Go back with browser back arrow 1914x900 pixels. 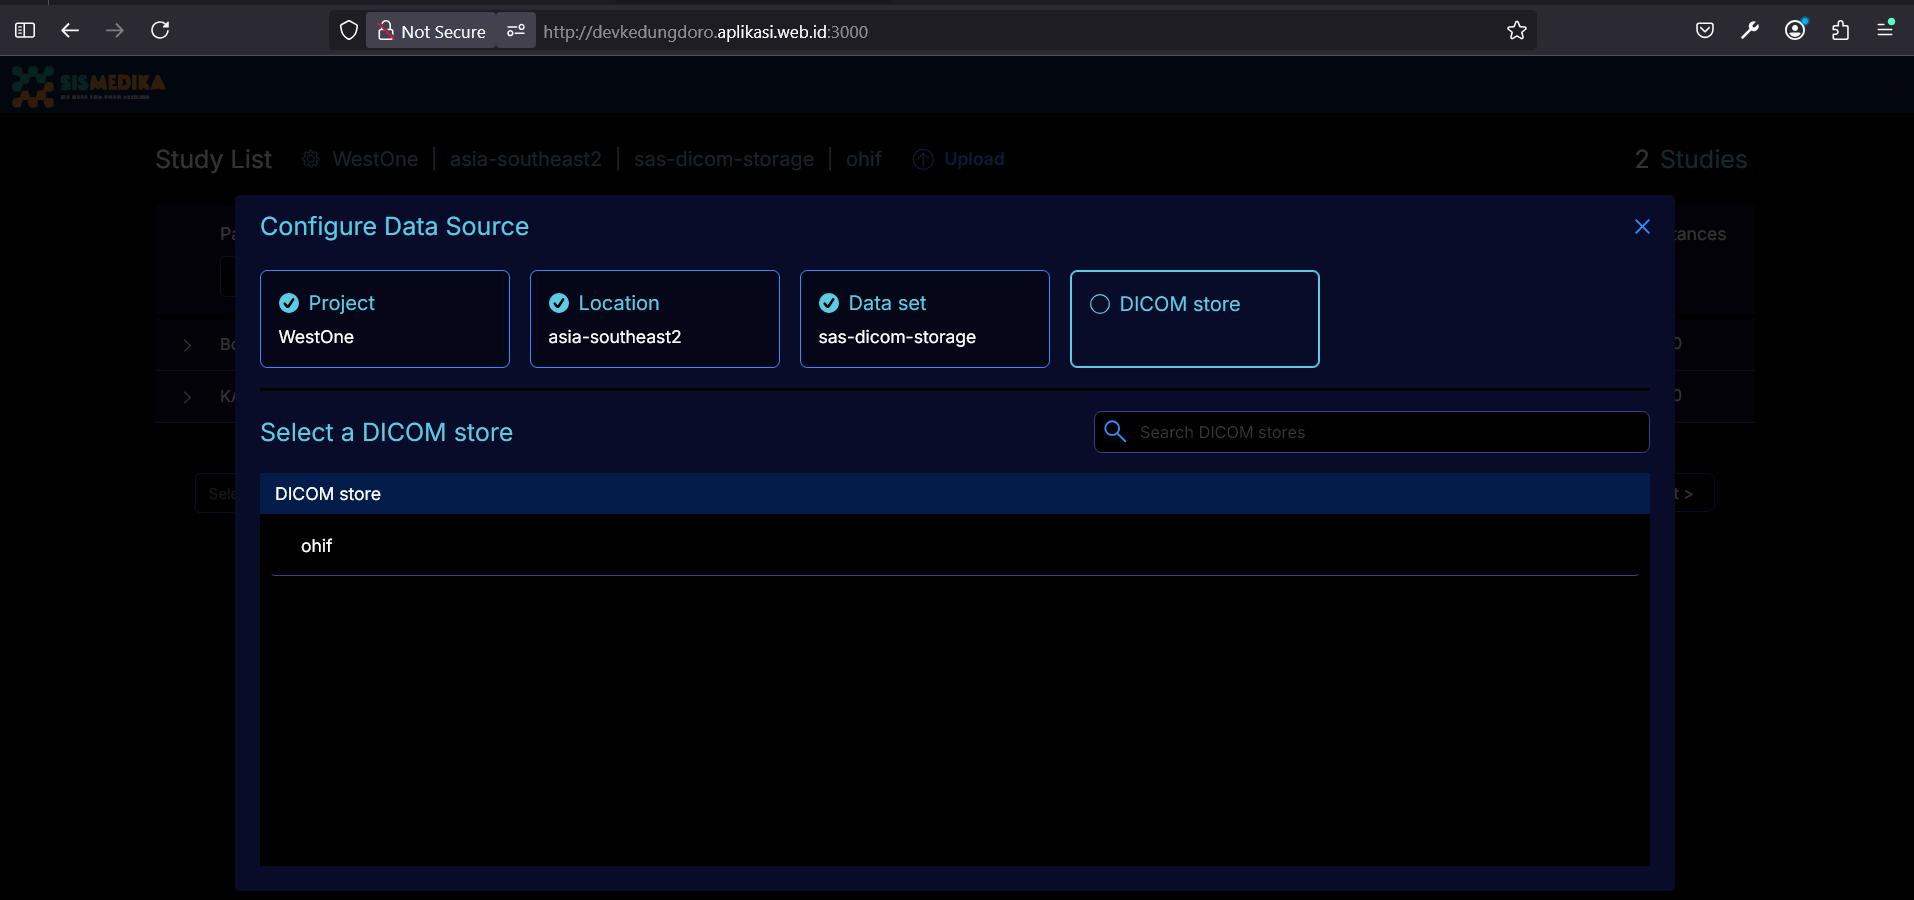pyautogui.click(x=70, y=30)
